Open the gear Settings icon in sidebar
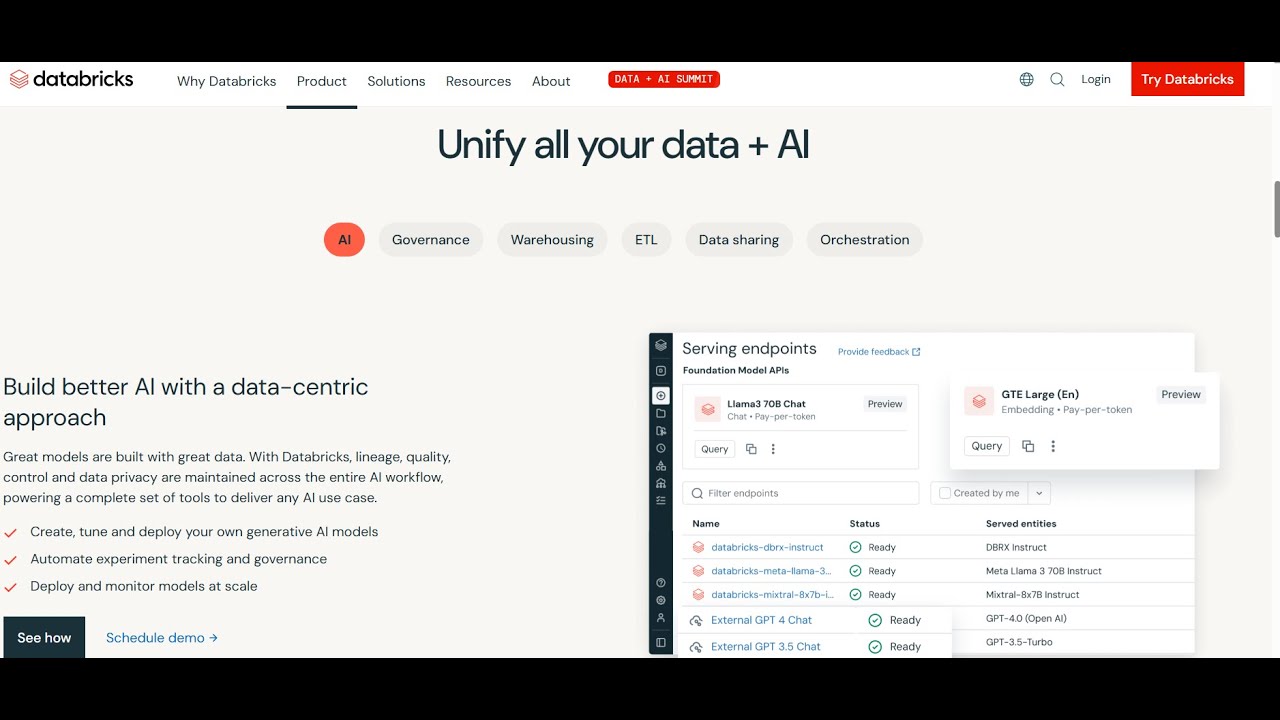The image size is (1280, 720). [661, 600]
